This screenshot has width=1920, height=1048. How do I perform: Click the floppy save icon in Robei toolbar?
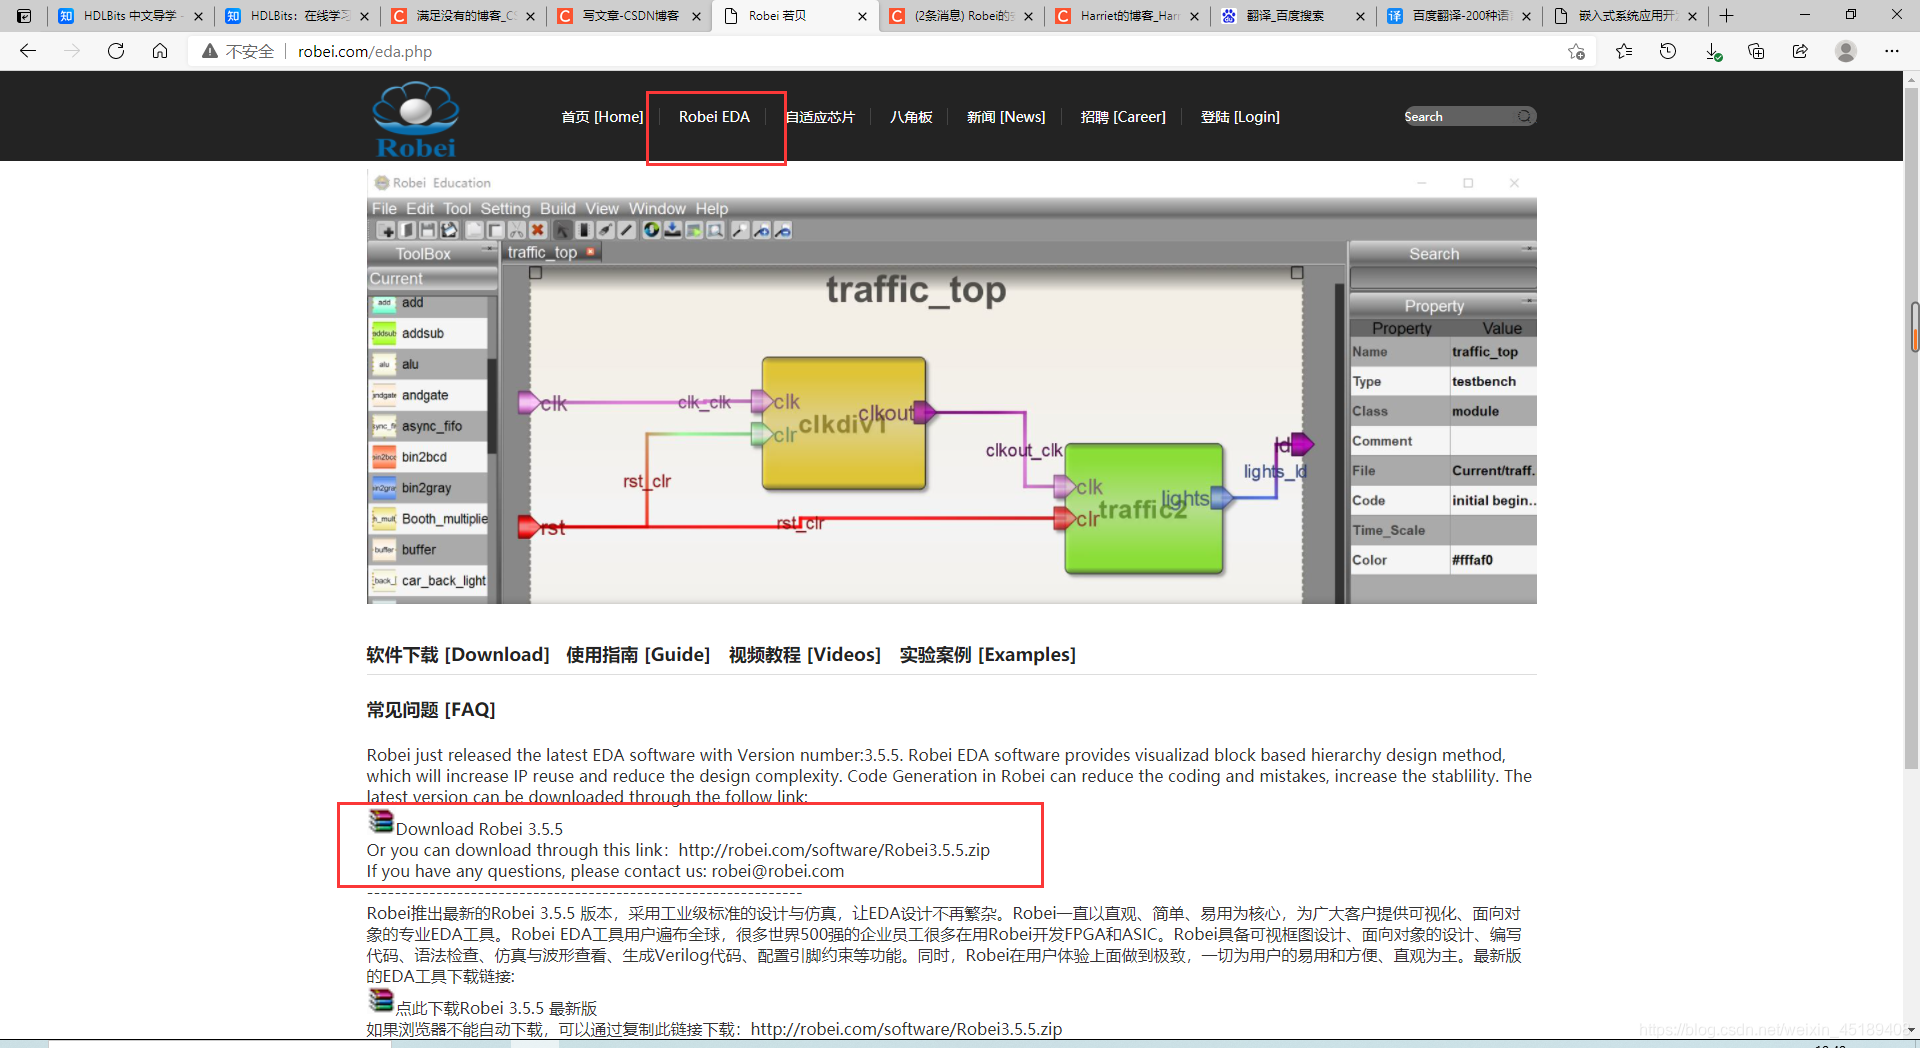[x=428, y=231]
